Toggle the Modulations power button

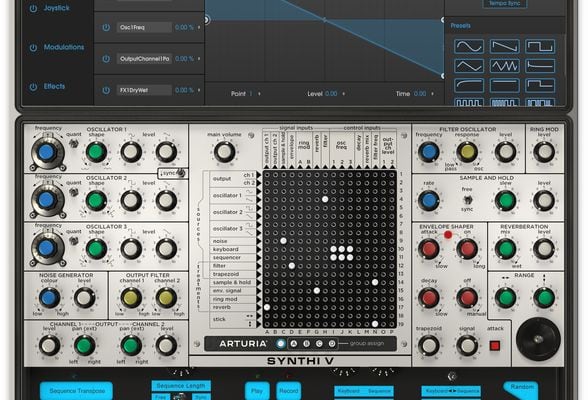[33, 48]
